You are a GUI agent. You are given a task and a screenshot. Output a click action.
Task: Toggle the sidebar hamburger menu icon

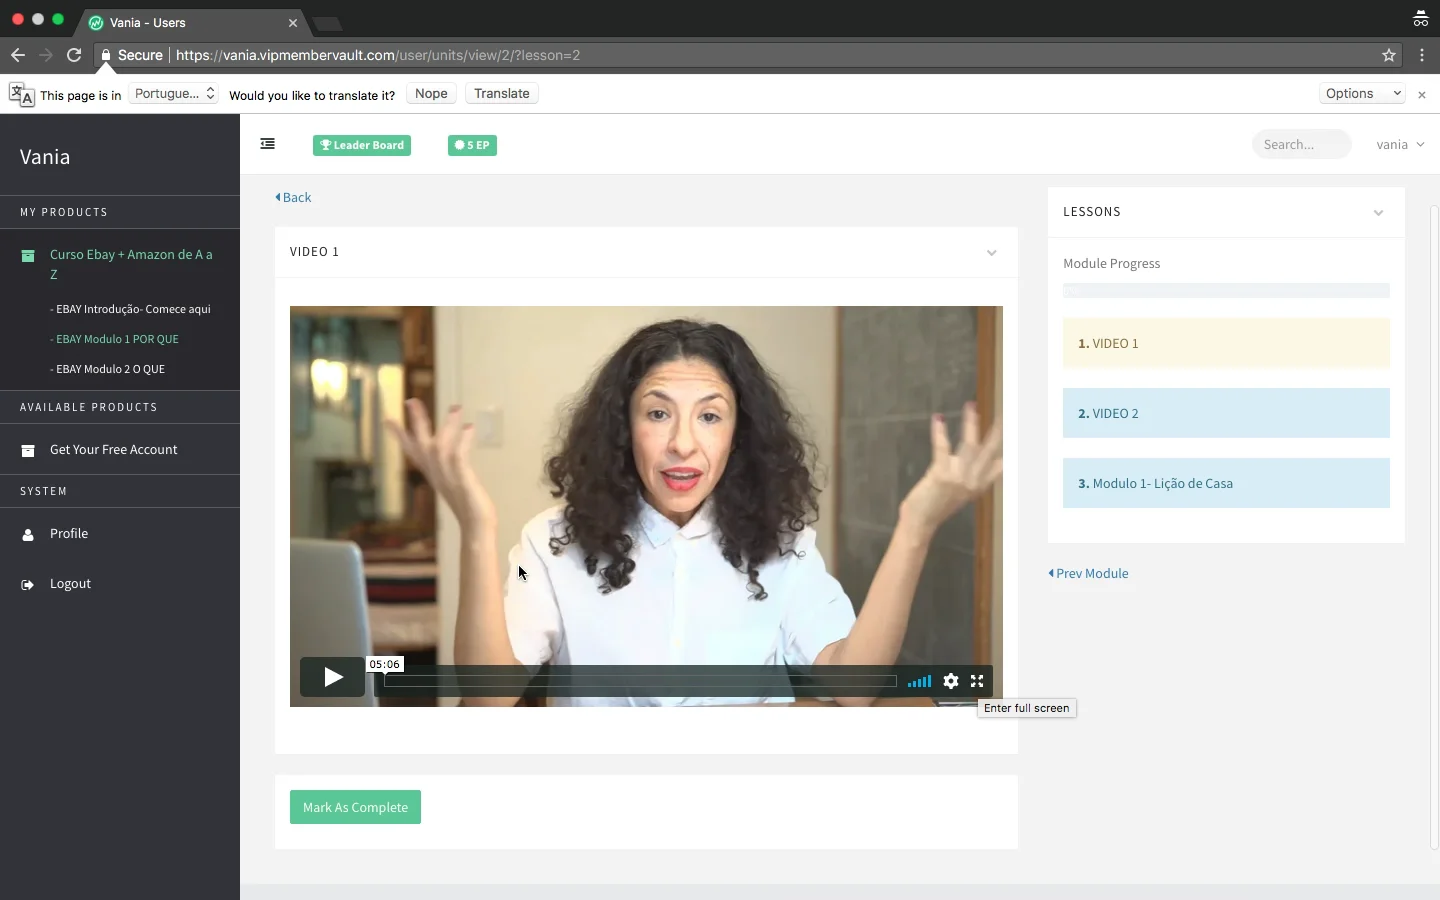pos(267,144)
